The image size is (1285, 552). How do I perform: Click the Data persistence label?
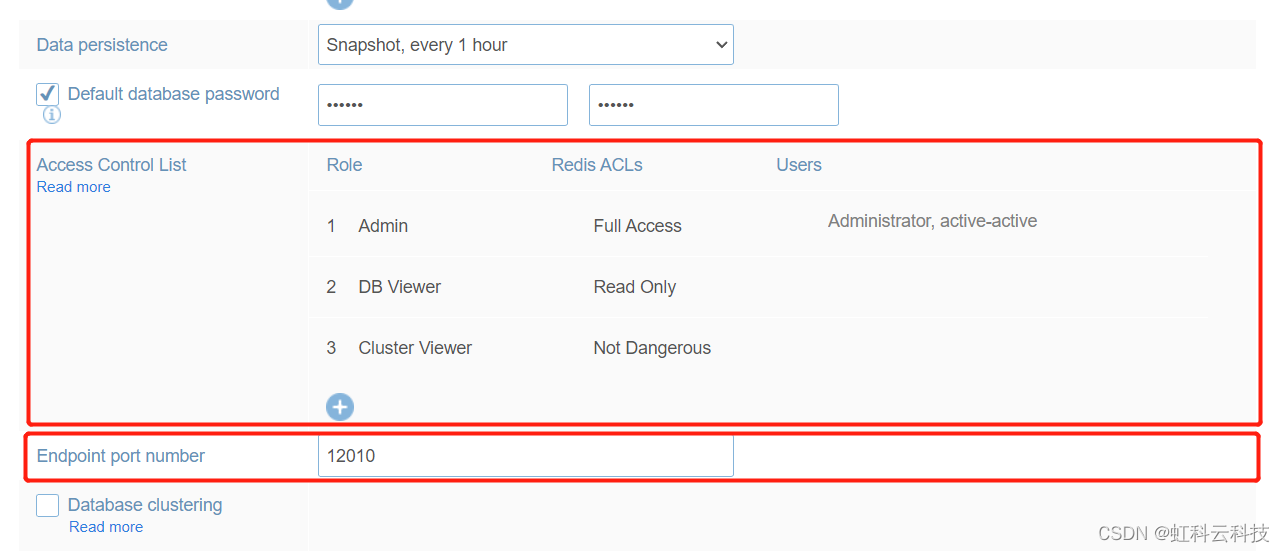click(102, 45)
